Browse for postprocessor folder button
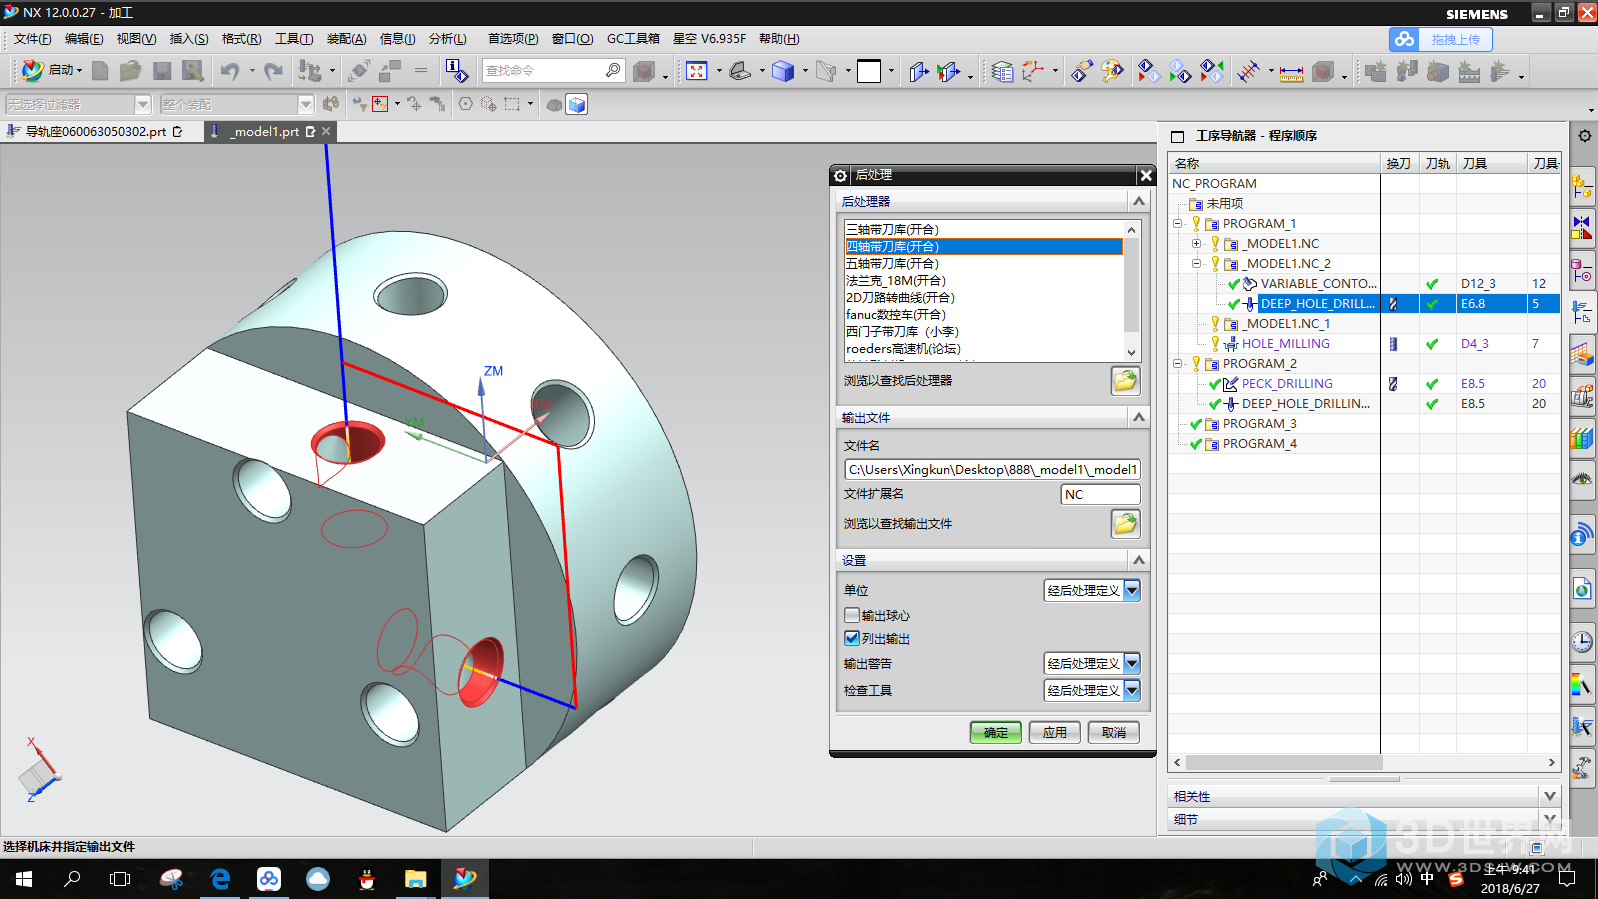 [1126, 380]
